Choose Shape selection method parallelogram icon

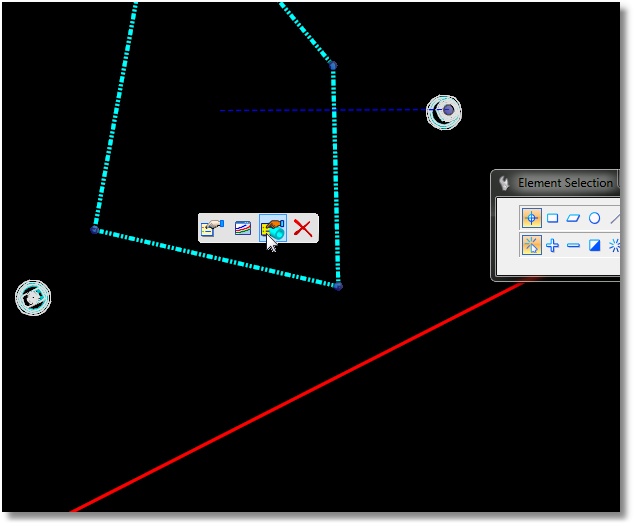click(x=573, y=218)
